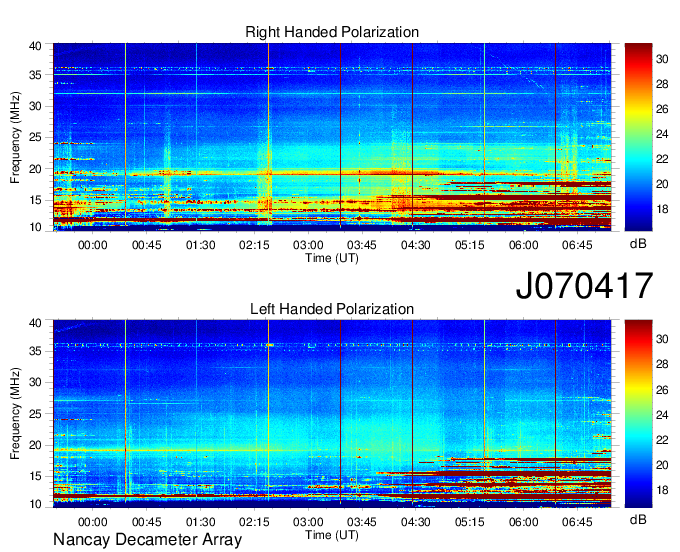Viewport: 680px width, 552px height.
Task: Select "04:30" time tick of Right Handed plot
Action: click(x=415, y=245)
